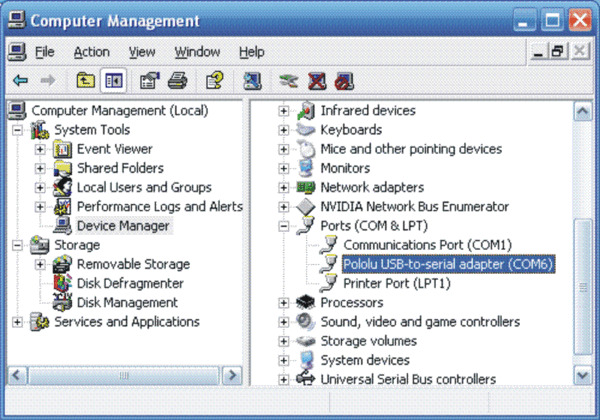The height and width of the screenshot is (420, 600).
Task: Select Device Manager in the tree
Action: click(x=123, y=226)
